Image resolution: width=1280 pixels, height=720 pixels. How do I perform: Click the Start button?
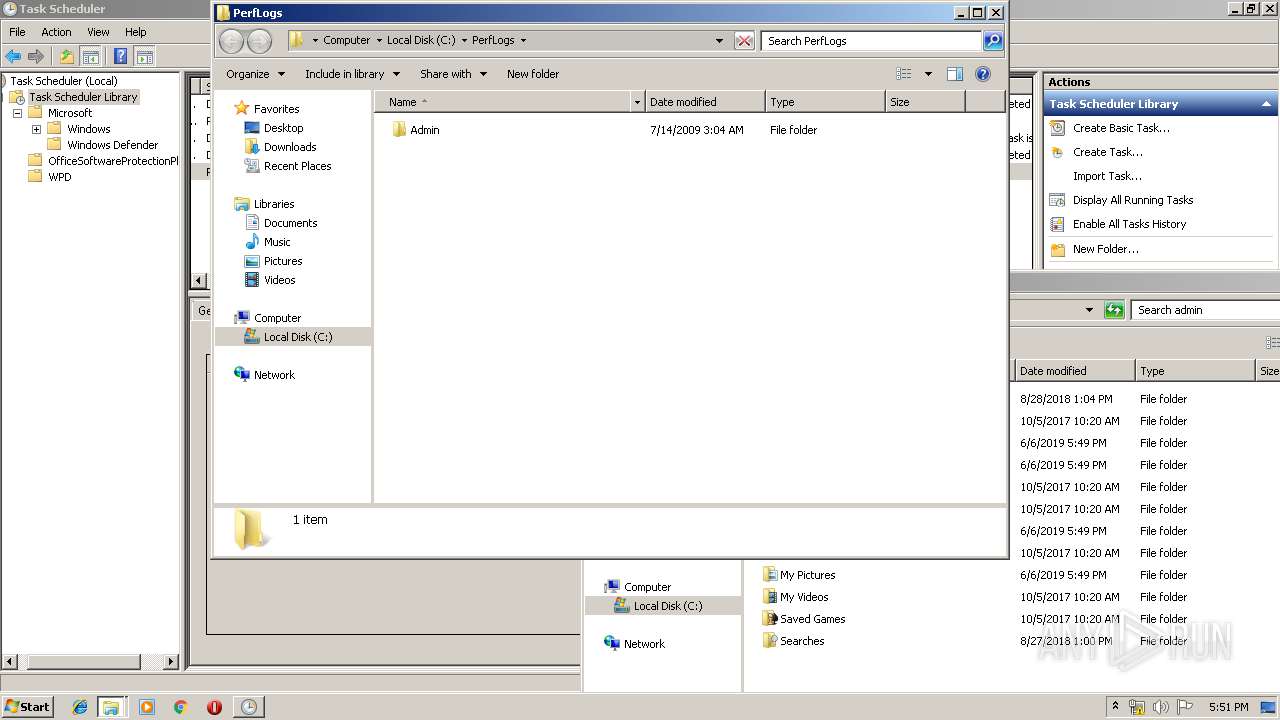coord(27,707)
